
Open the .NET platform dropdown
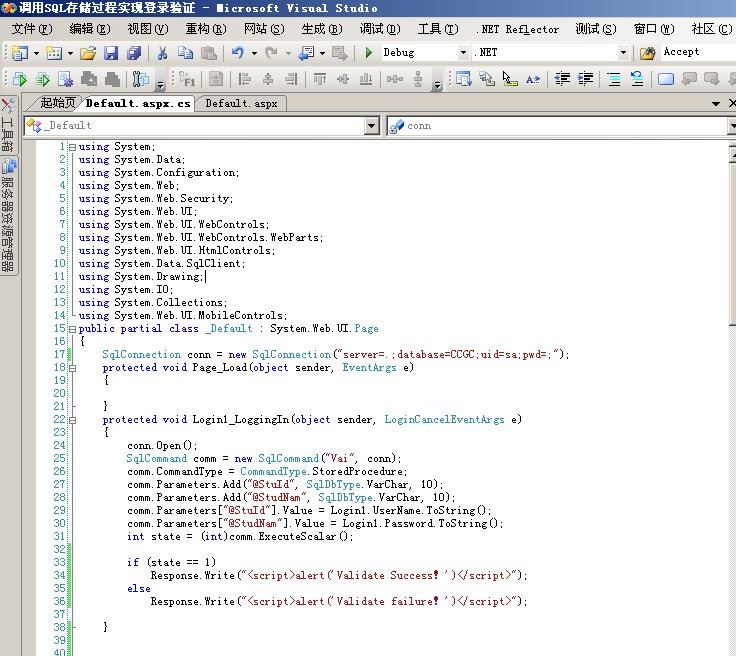click(x=623, y=53)
